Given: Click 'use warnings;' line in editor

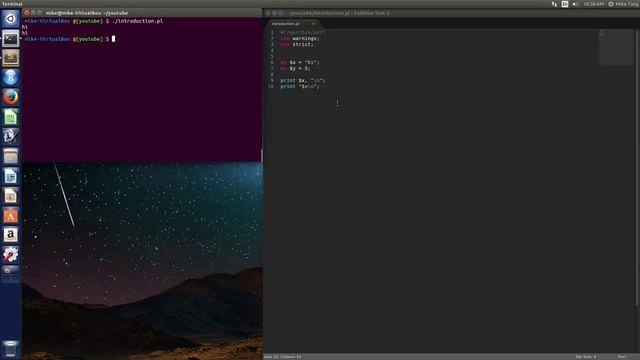Looking at the screenshot, I should 300,38.
